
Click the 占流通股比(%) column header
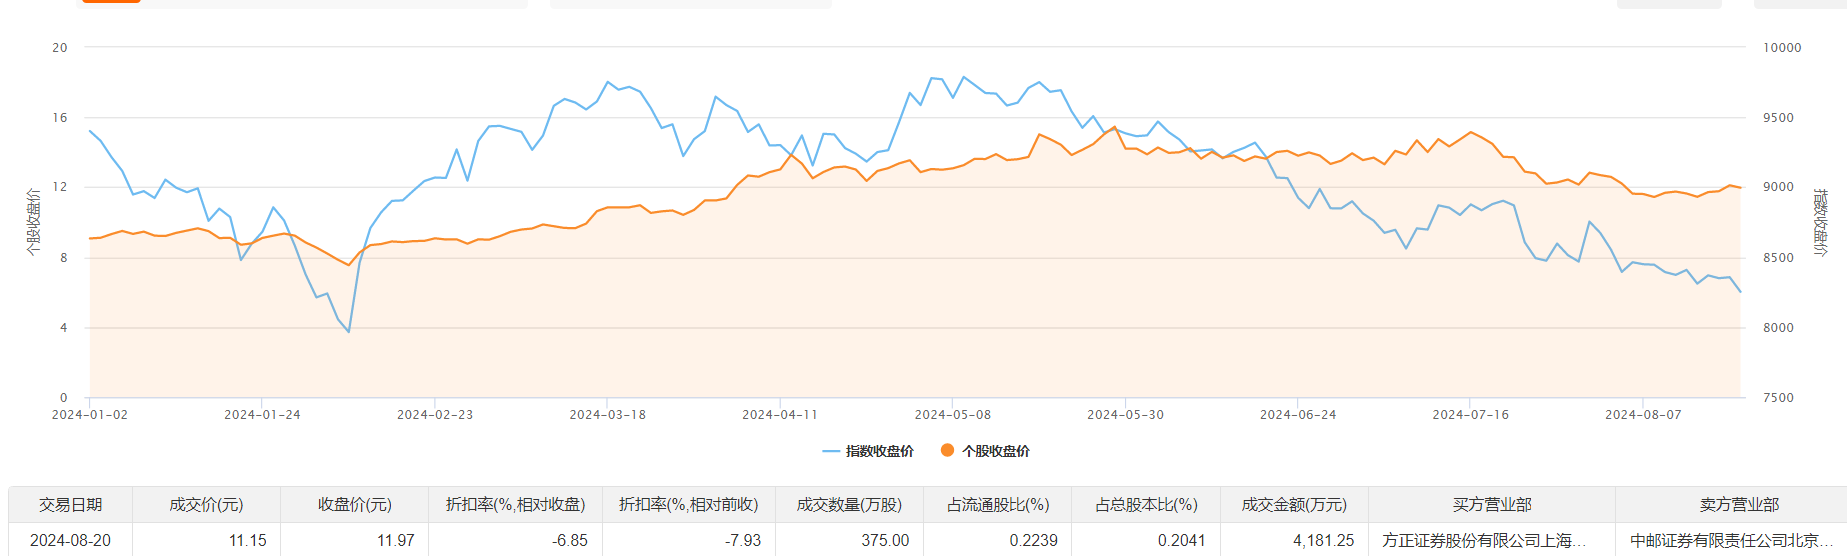coord(997,505)
